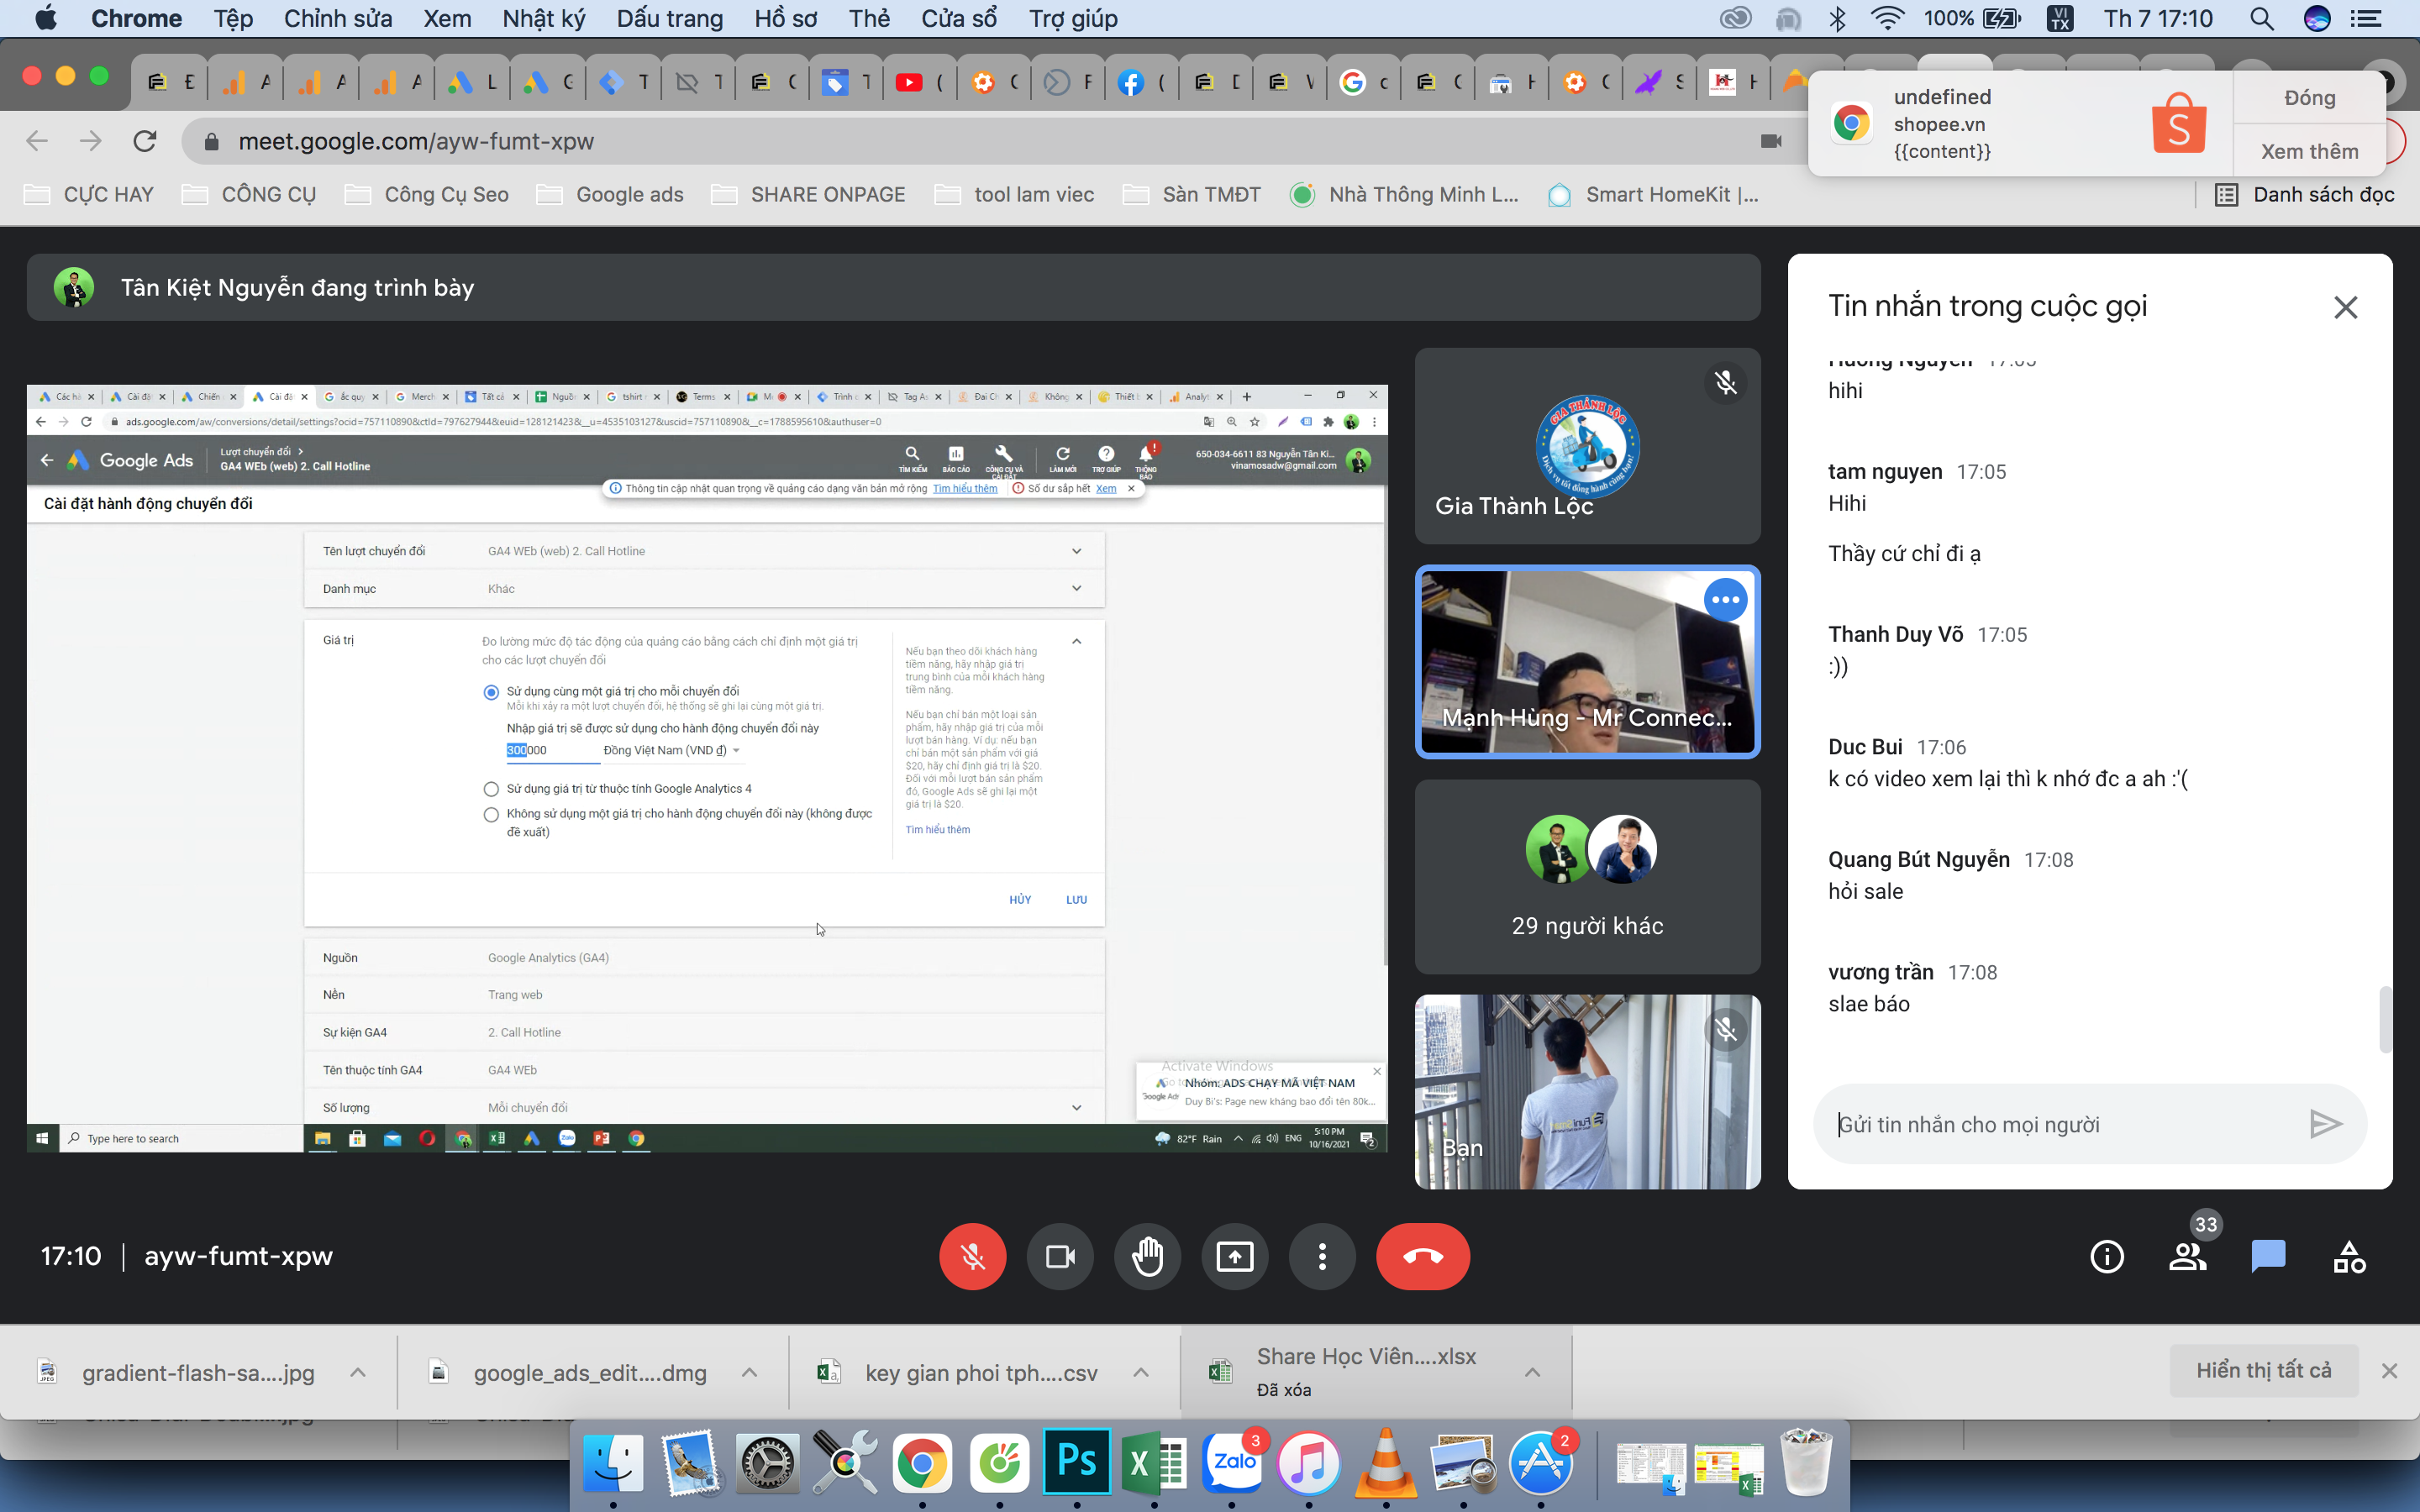Screen dimensions: 2420x1512
Task: Click the Bạn self-view video tile
Action: tap(1587, 1091)
